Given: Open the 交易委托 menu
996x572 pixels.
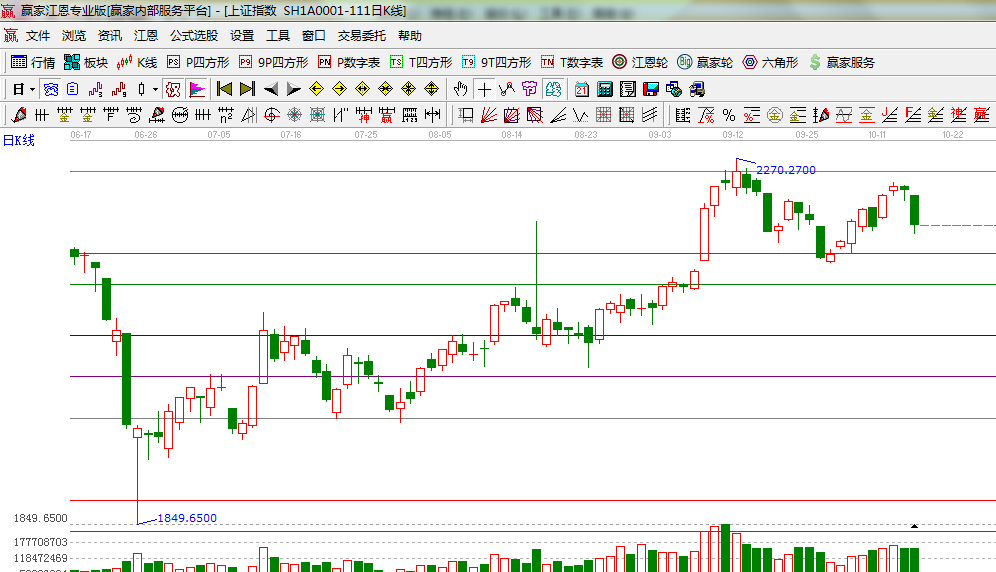Looking at the screenshot, I should [x=361, y=36].
